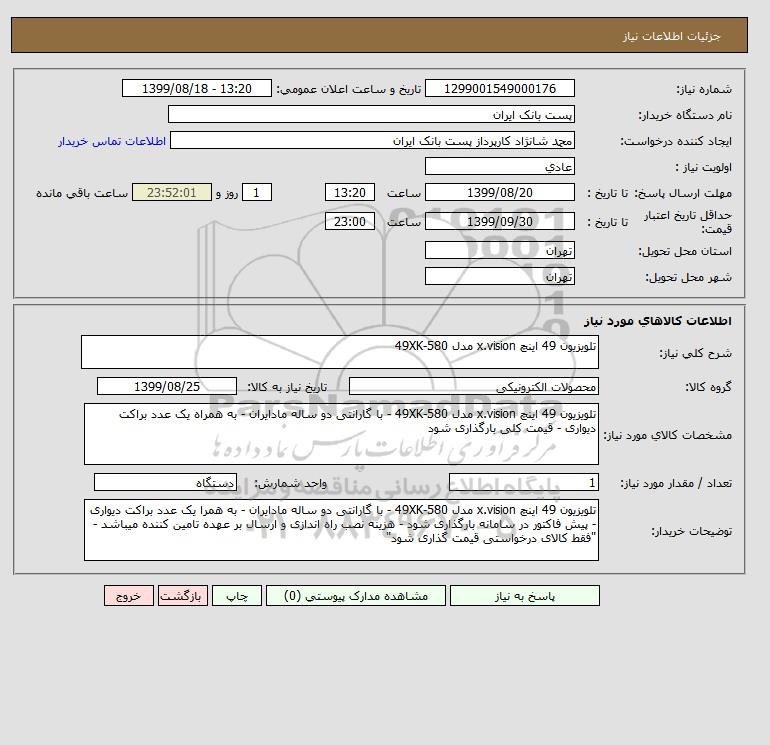Click the خروج exit button
The image size is (770, 745).
click(129, 596)
